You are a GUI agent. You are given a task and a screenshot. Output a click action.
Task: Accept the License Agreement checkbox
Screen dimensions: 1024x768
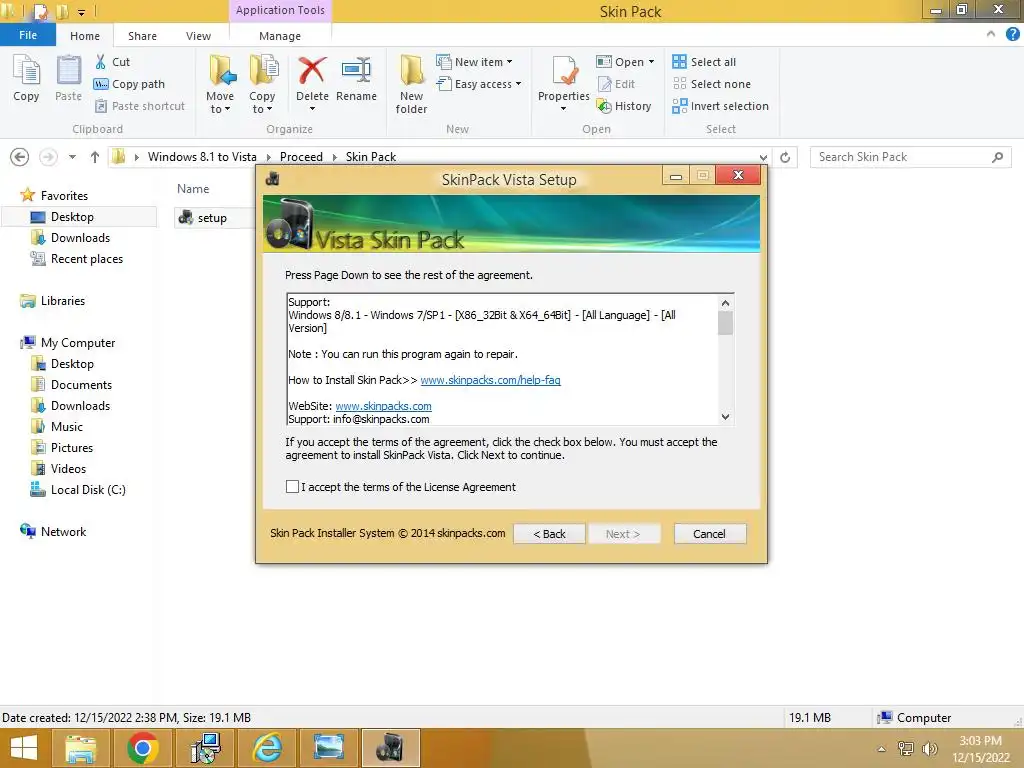[x=292, y=487]
